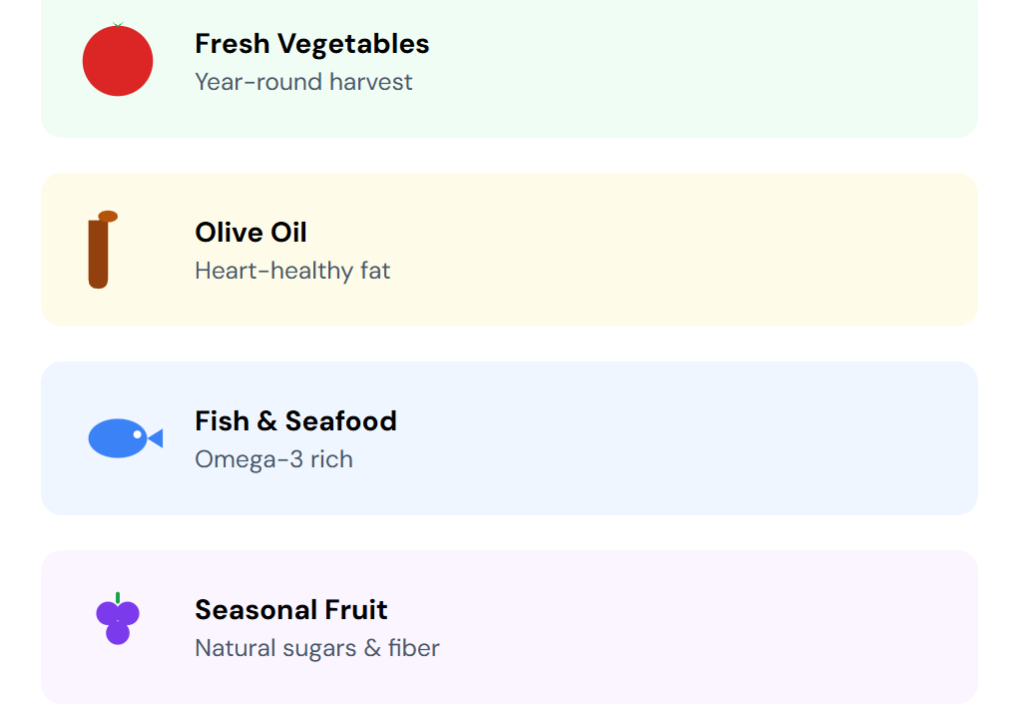Click the "Omega-3 rich" description text
The image size is (1024, 707).
click(x=274, y=460)
